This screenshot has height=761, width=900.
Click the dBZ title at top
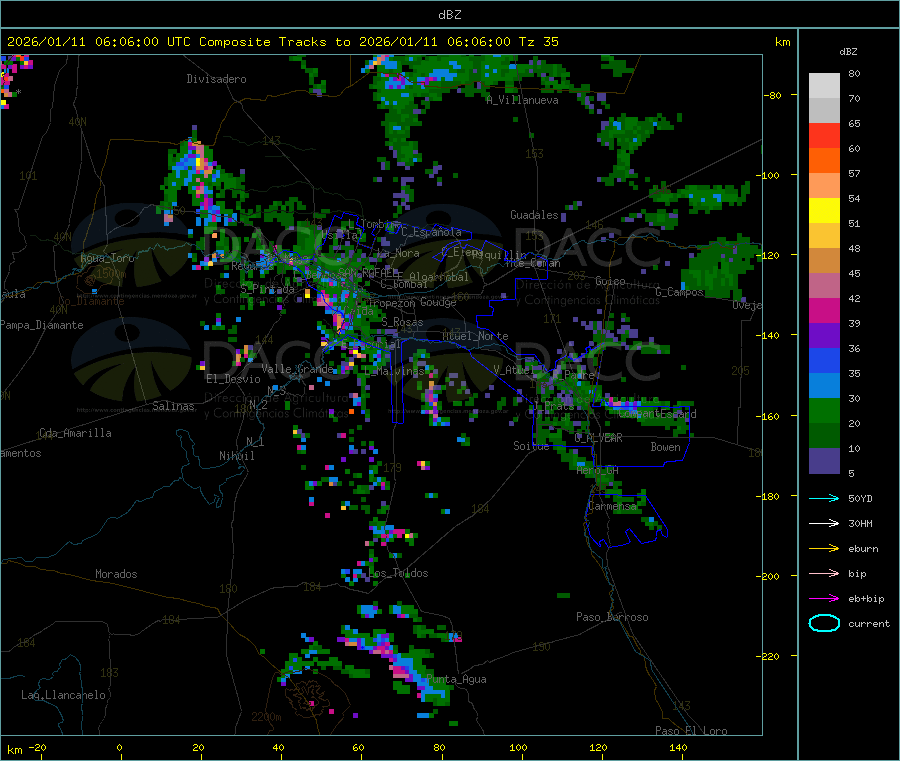pyautogui.click(x=449, y=15)
